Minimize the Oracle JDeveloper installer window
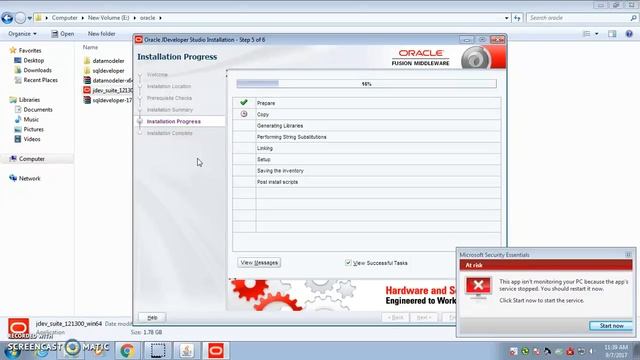The height and width of the screenshot is (360, 640). click(467, 40)
